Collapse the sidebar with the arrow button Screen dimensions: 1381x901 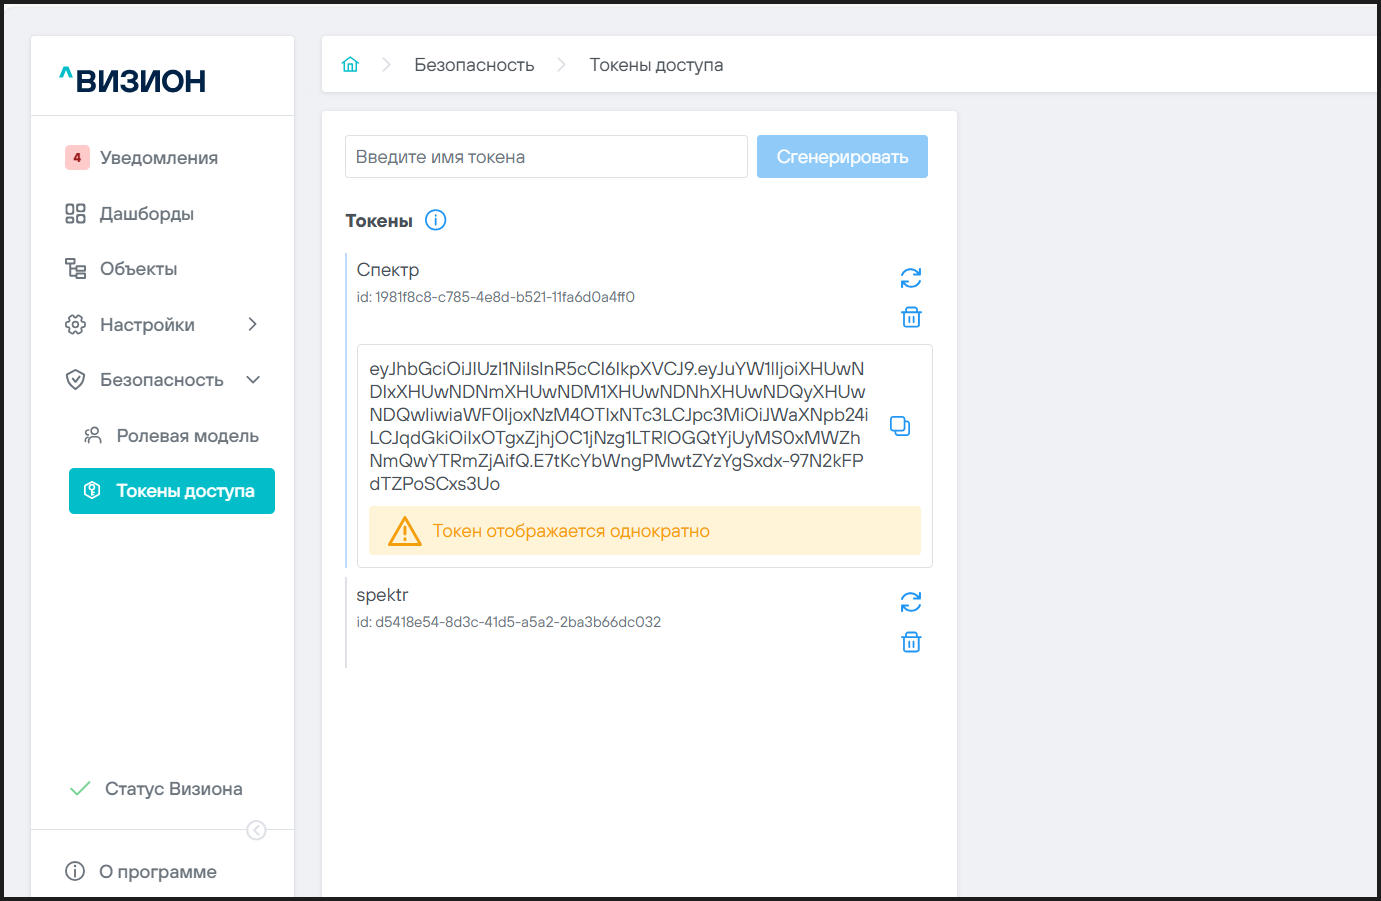(x=256, y=830)
